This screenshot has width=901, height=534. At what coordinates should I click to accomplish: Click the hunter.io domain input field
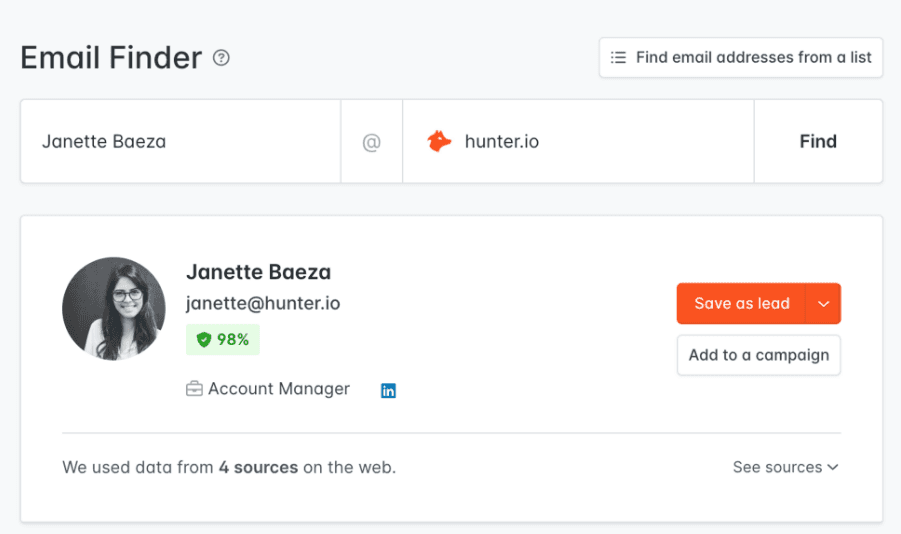tap(578, 141)
